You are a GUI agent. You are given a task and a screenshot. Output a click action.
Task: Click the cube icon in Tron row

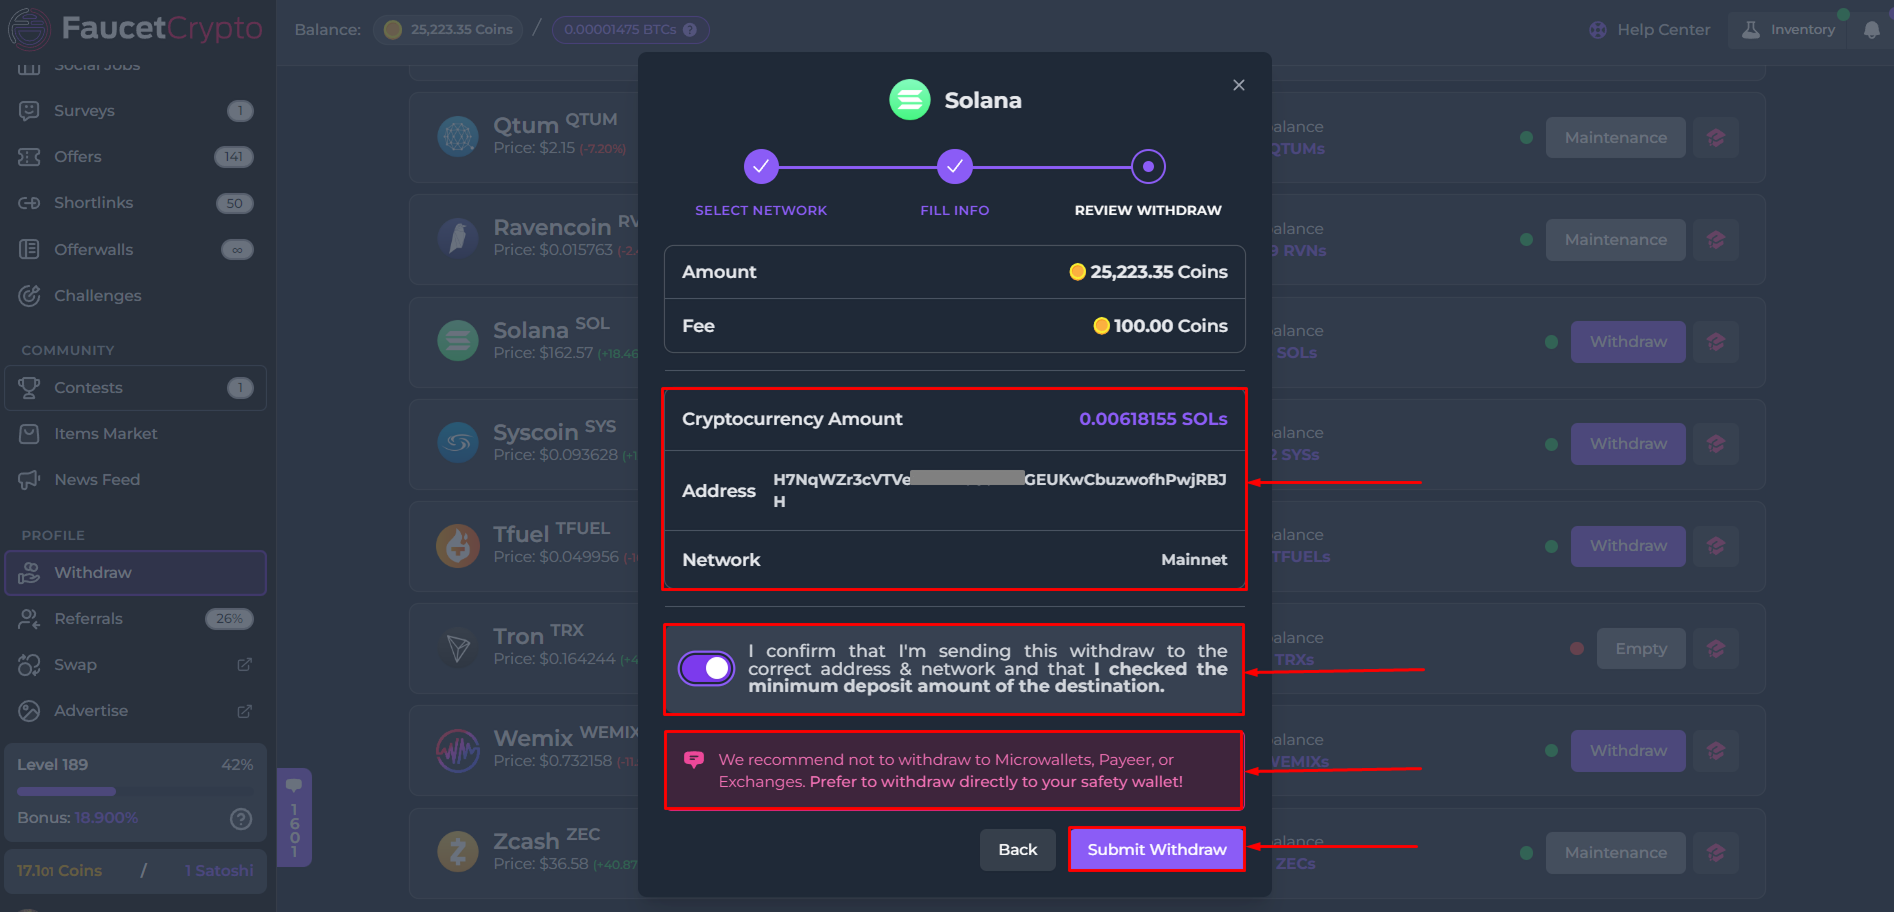tap(1716, 649)
